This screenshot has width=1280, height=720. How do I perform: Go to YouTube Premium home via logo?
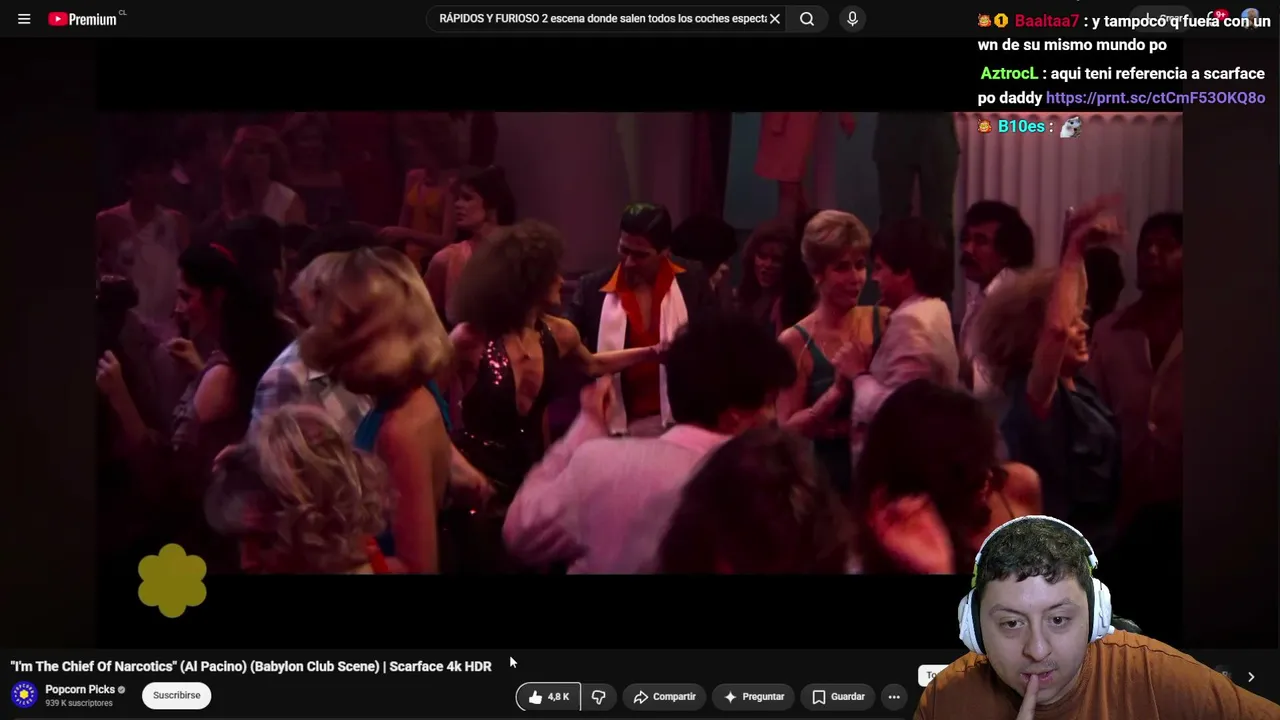pyautogui.click(x=82, y=19)
